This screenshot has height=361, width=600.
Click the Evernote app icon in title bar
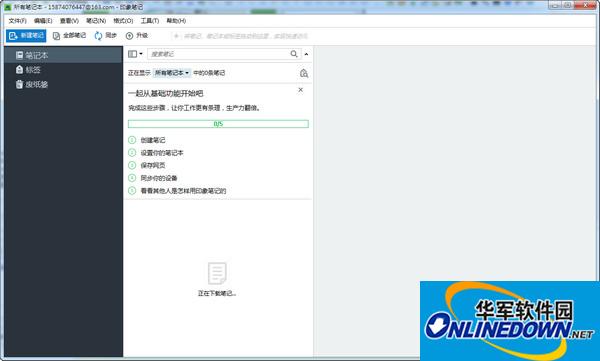point(8,8)
